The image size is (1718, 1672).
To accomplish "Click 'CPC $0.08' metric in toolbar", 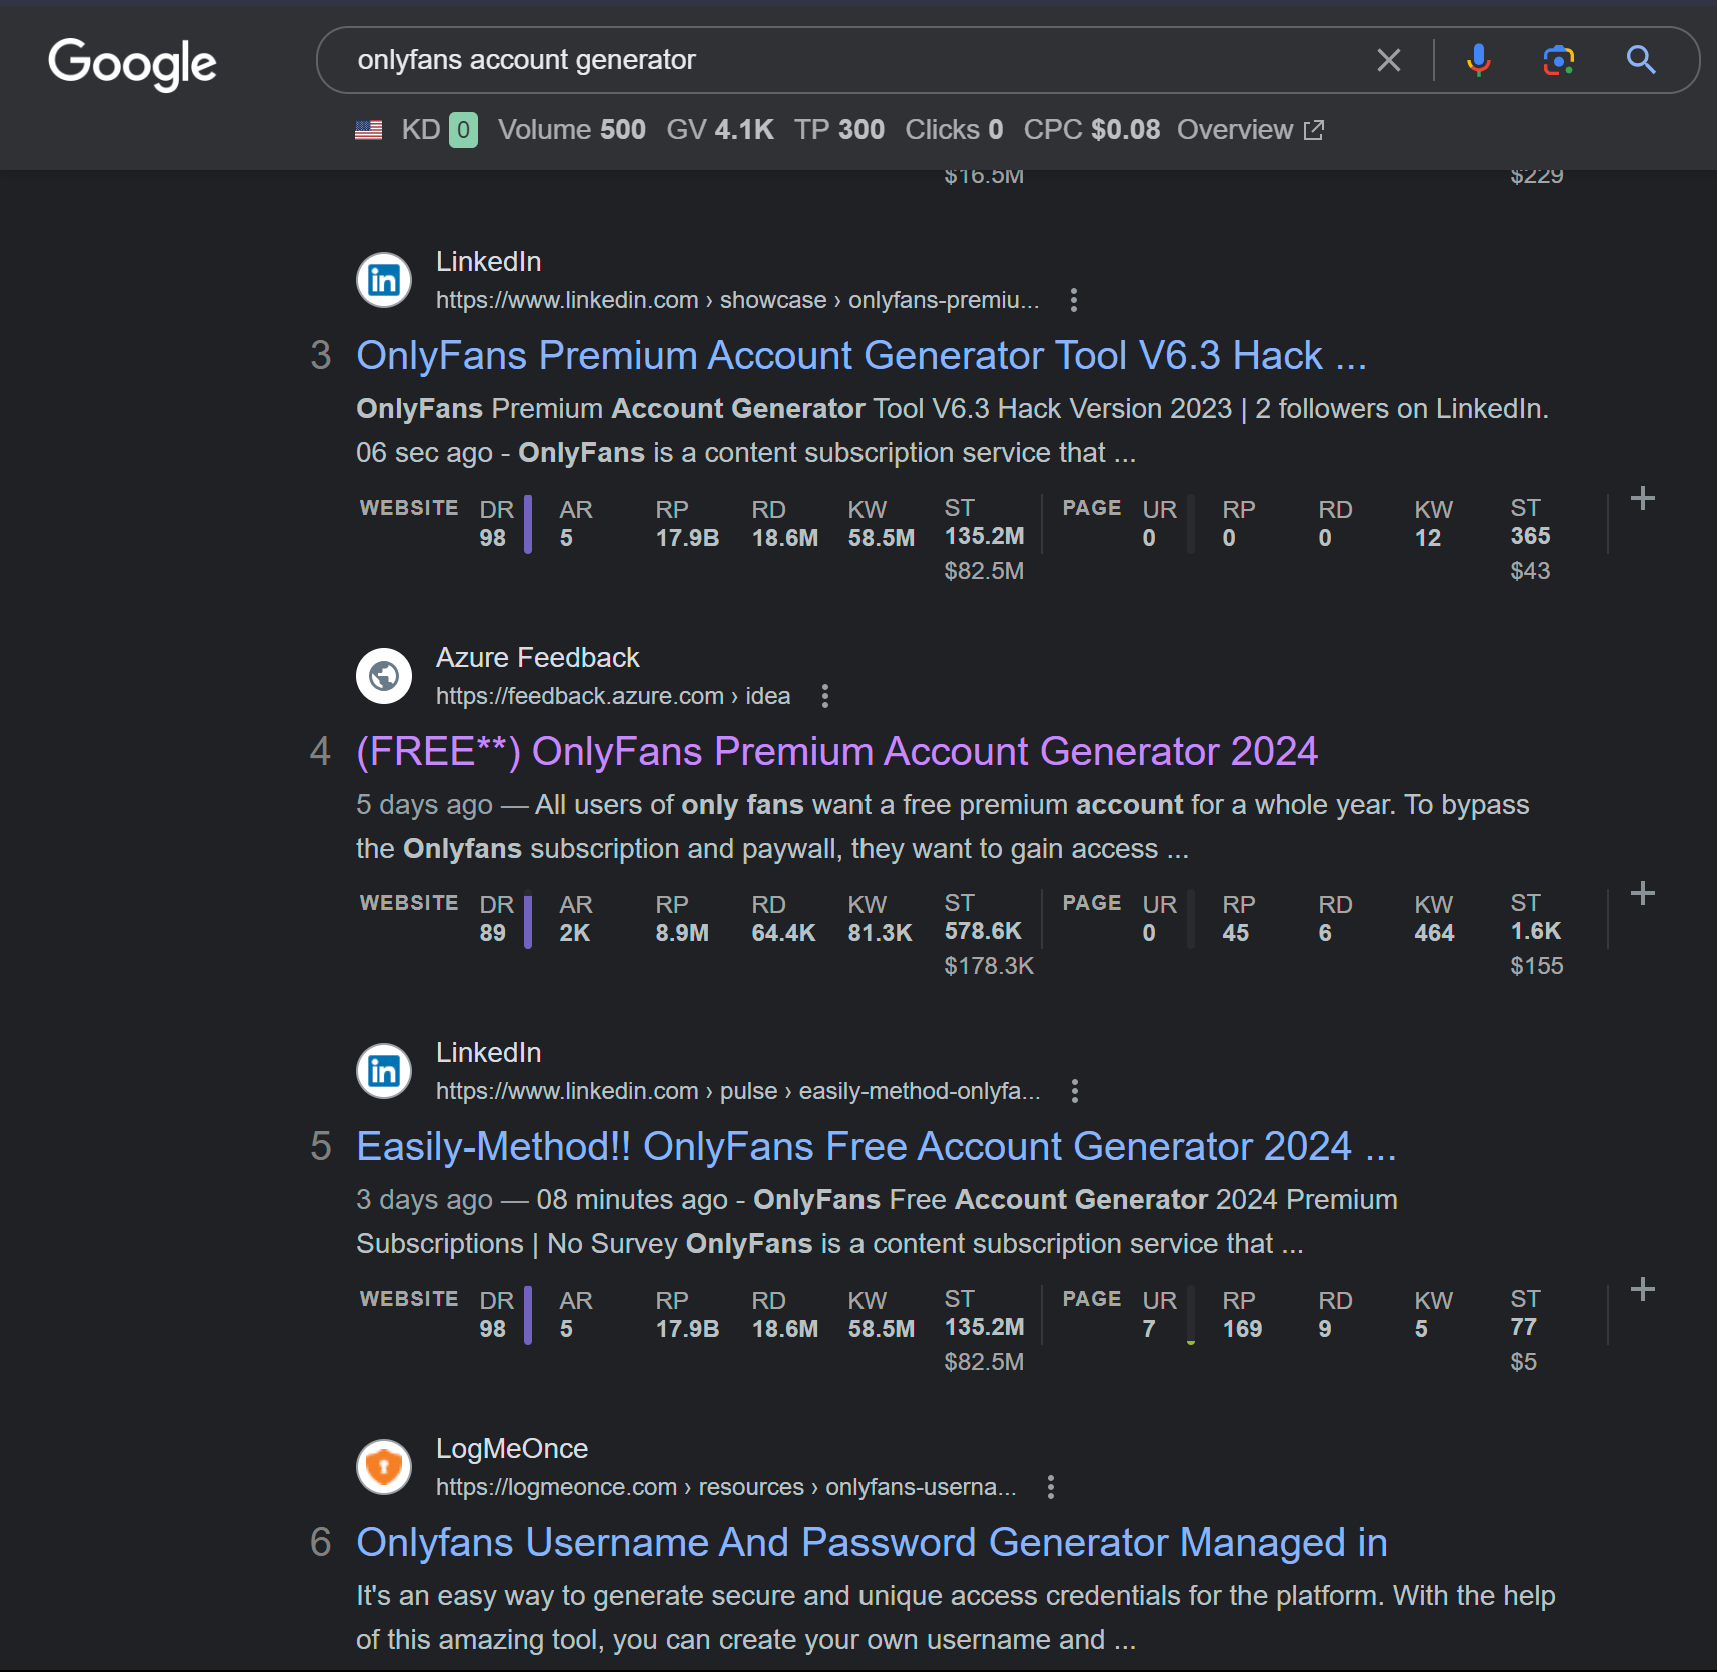I will pos(1092,130).
